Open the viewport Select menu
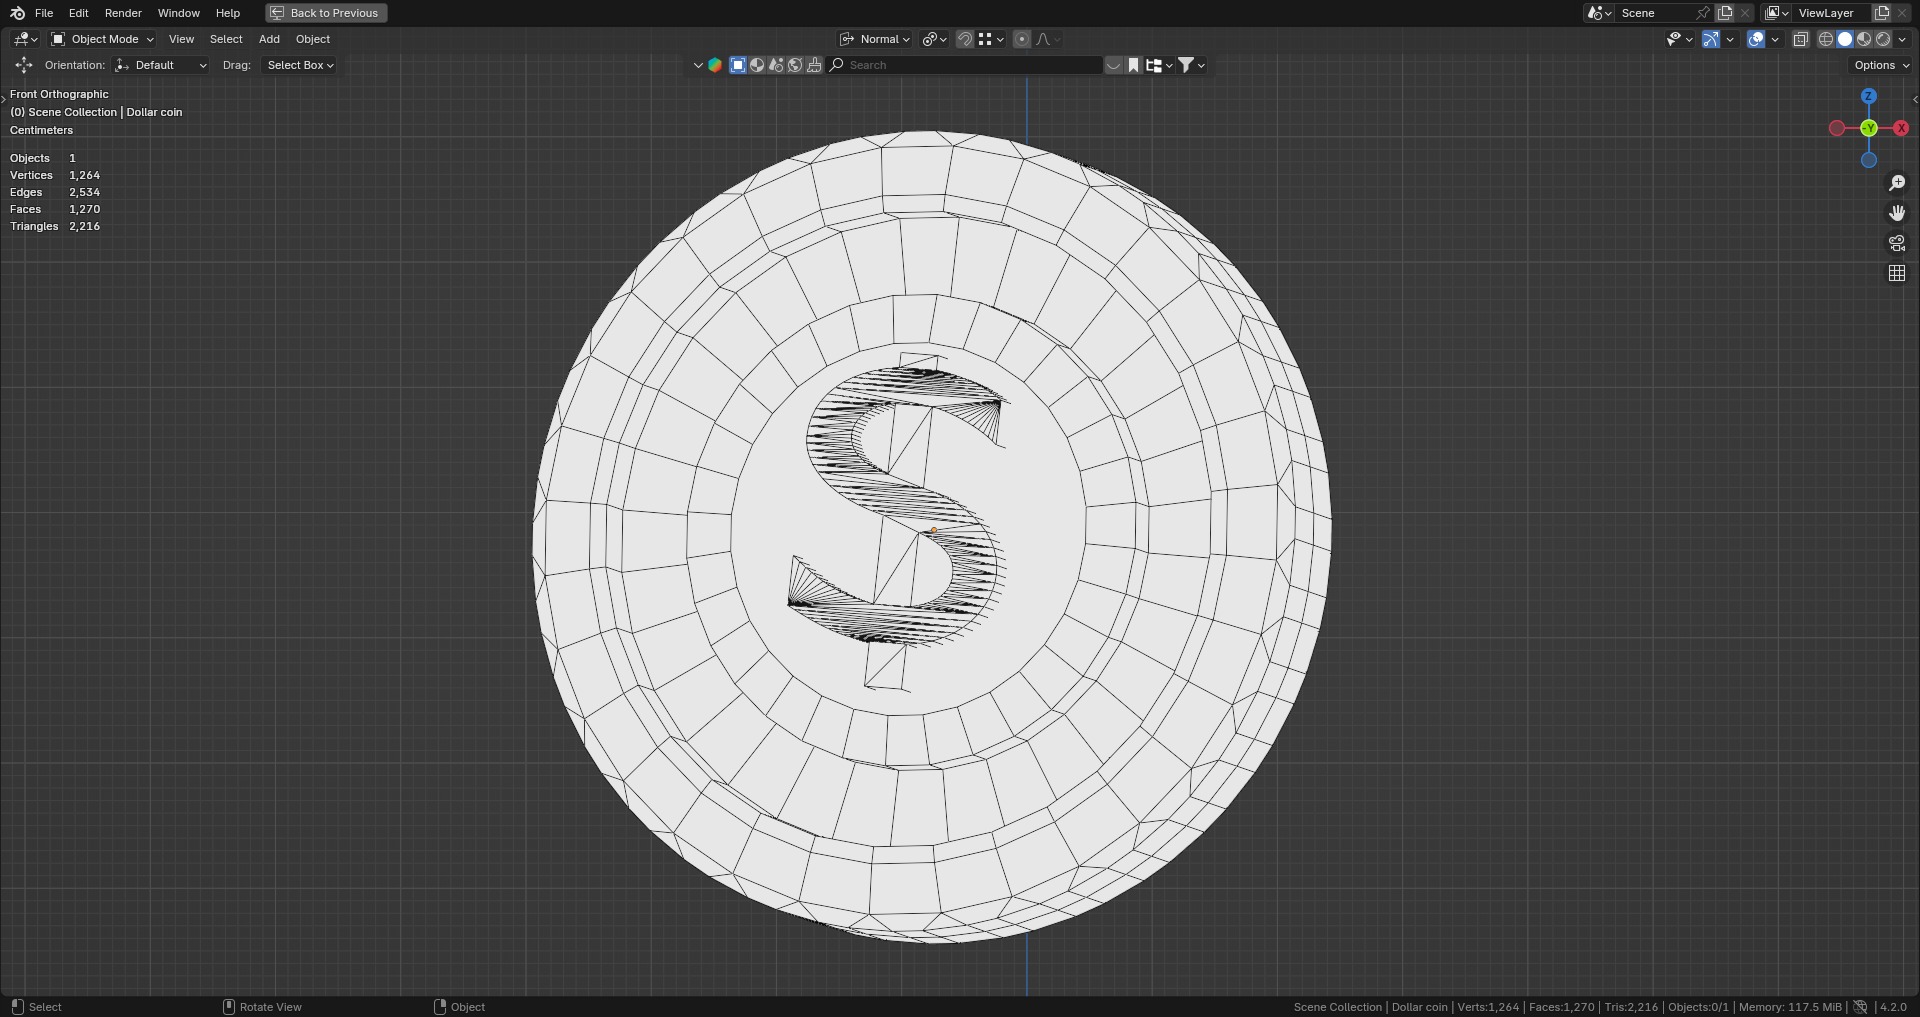 [226, 39]
